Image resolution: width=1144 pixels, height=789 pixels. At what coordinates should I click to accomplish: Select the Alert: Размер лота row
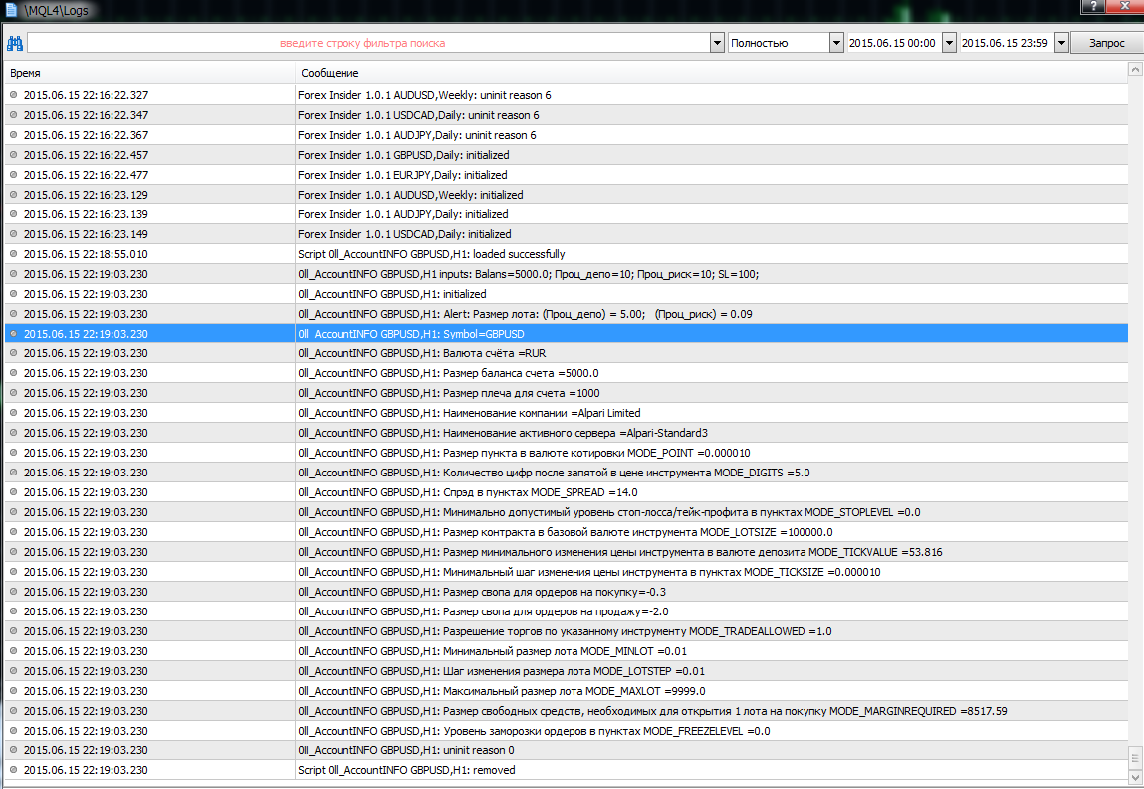pyautogui.click(x=566, y=314)
